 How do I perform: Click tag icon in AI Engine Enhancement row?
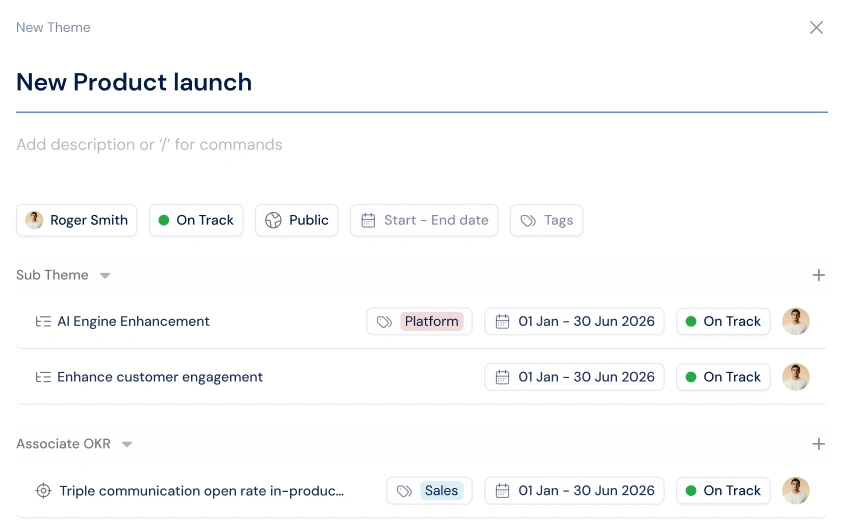pos(384,322)
